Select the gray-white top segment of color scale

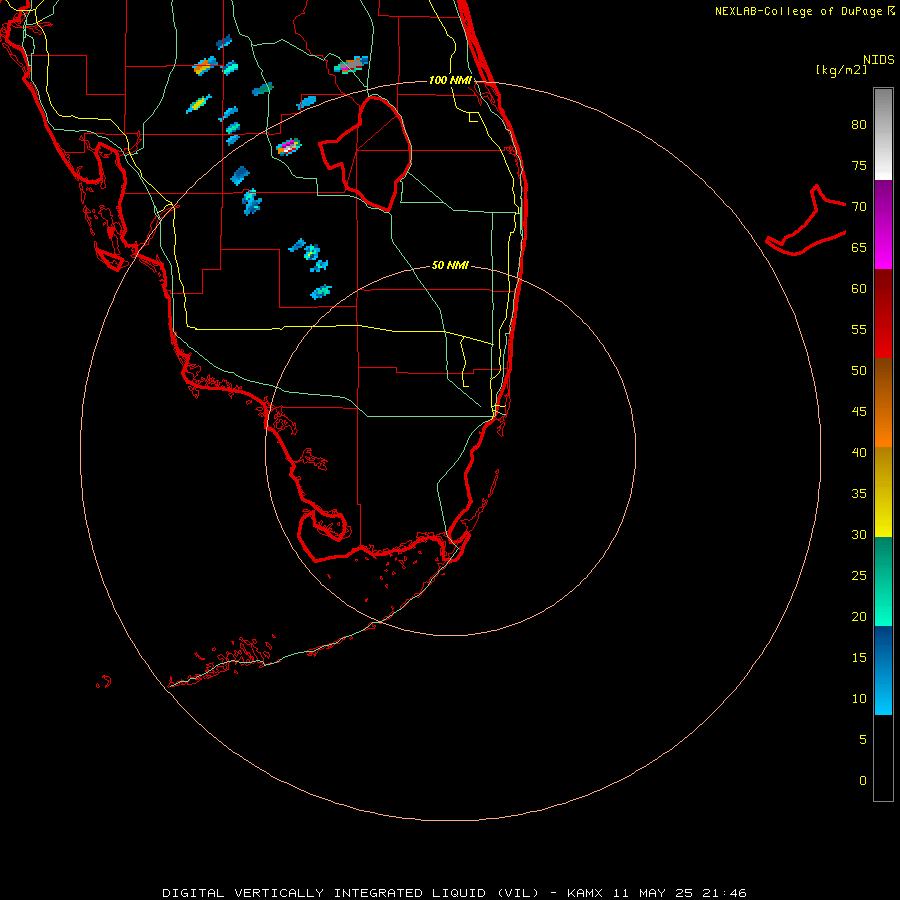(x=883, y=134)
